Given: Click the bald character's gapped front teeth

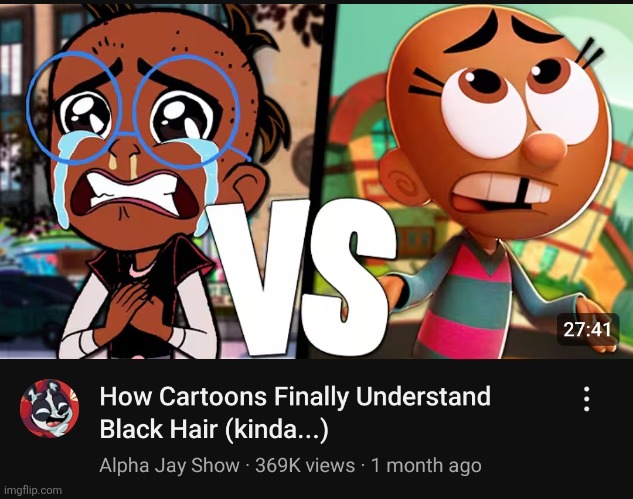Looking at the screenshot, I should point(505,190).
